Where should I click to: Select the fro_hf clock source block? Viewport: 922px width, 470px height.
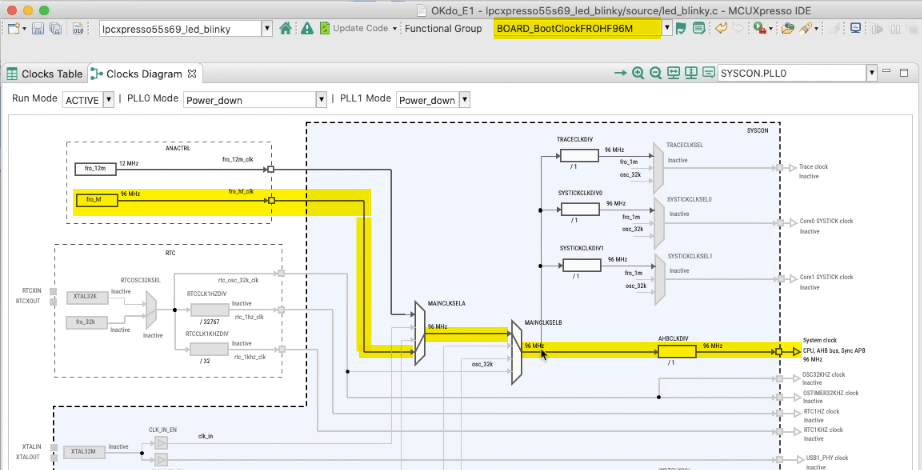[x=96, y=200]
